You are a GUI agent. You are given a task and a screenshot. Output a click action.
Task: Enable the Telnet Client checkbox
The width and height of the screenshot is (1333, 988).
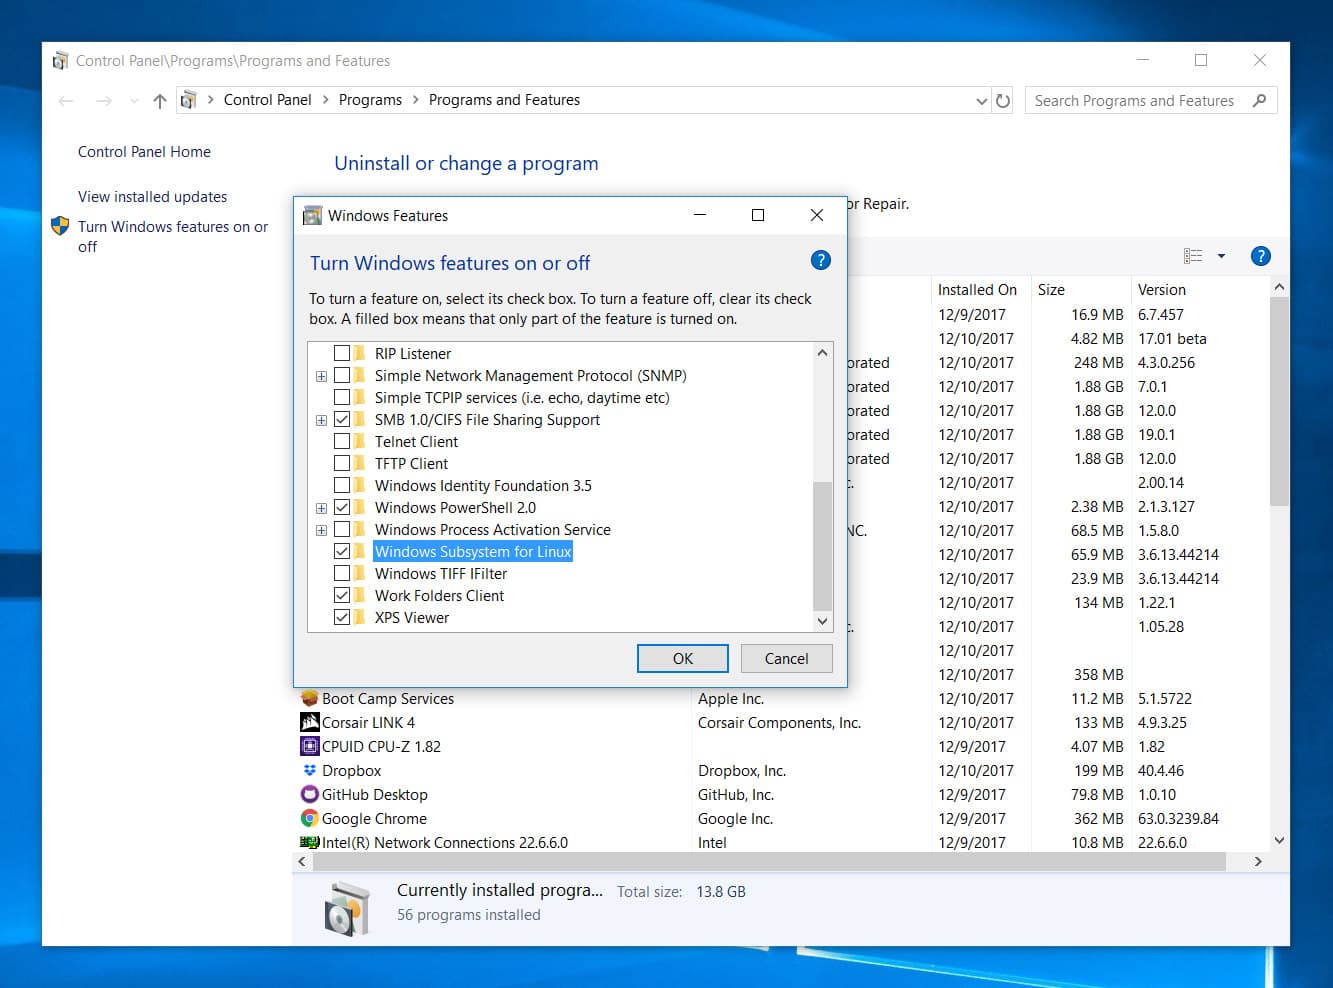pyautogui.click(x=342, y=441)
